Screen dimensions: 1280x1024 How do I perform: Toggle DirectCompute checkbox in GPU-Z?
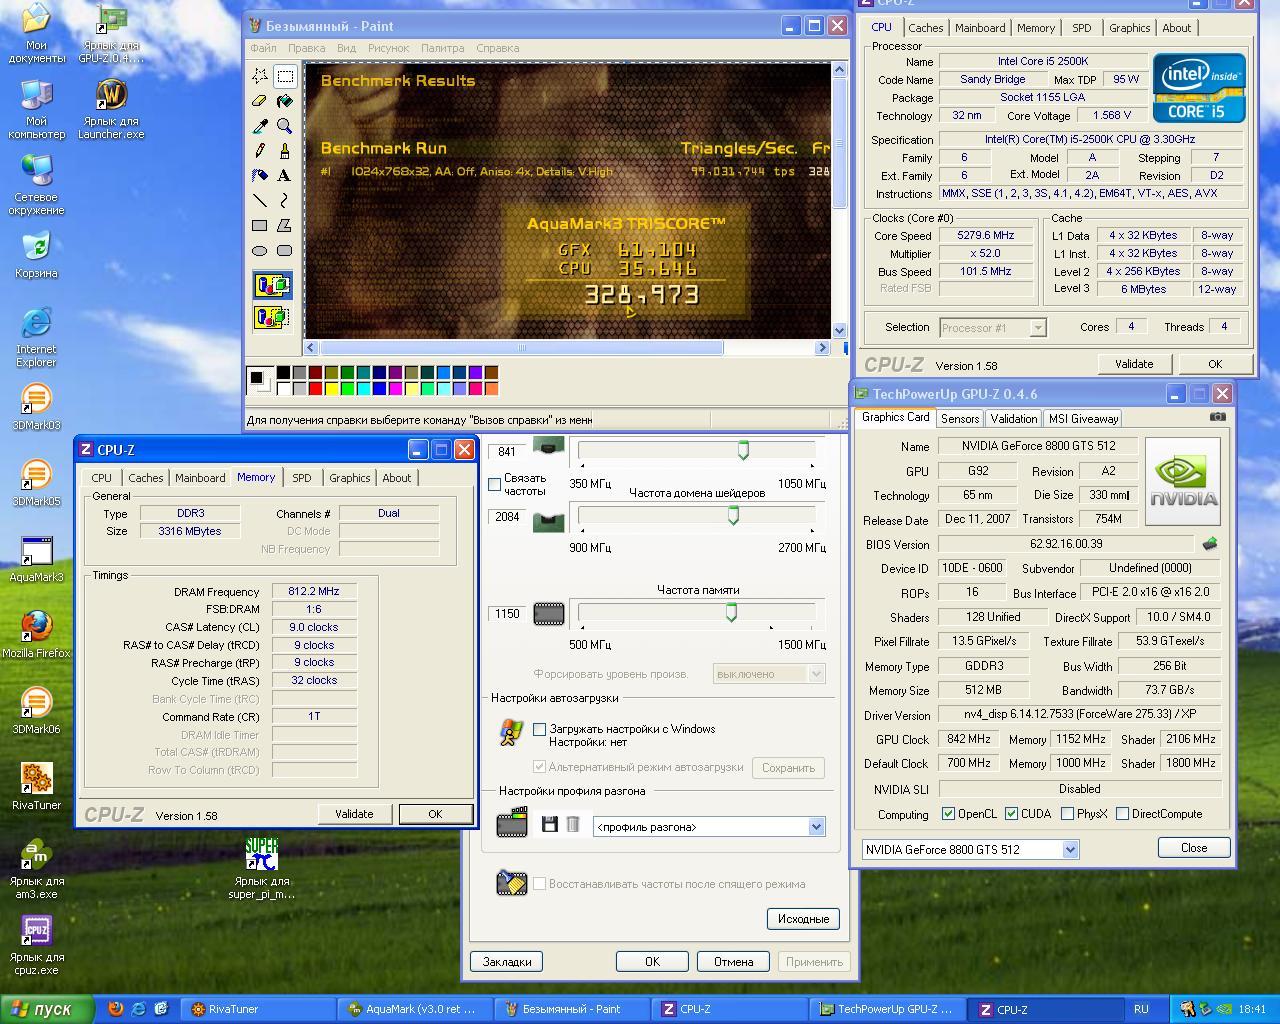coord(1122,814)
